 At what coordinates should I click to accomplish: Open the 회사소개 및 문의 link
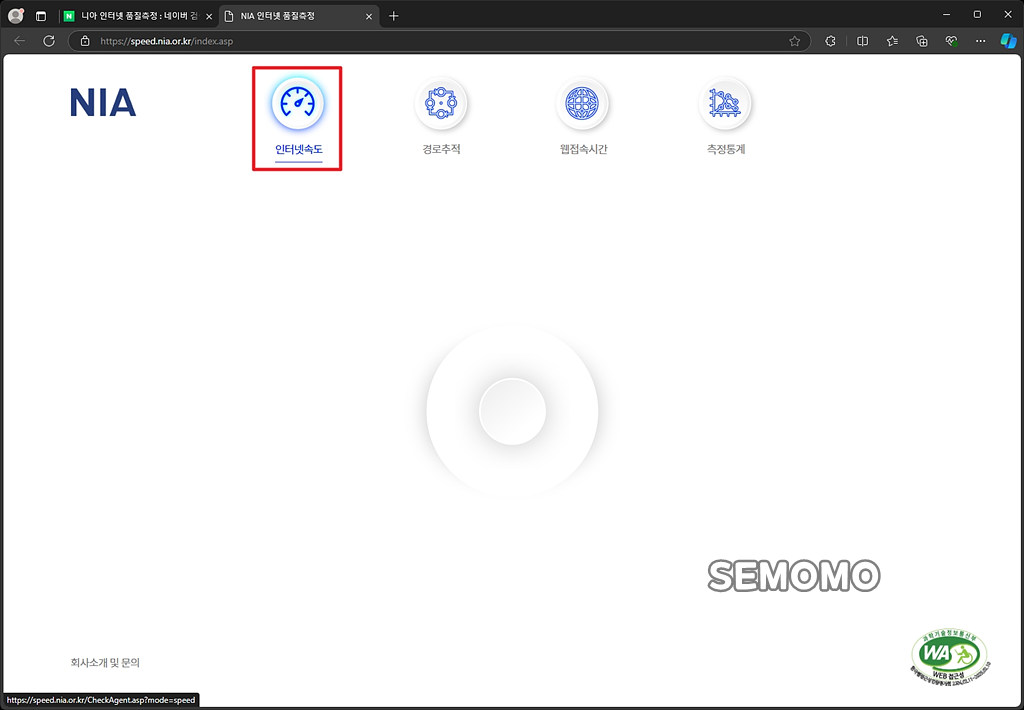point(105,662)
